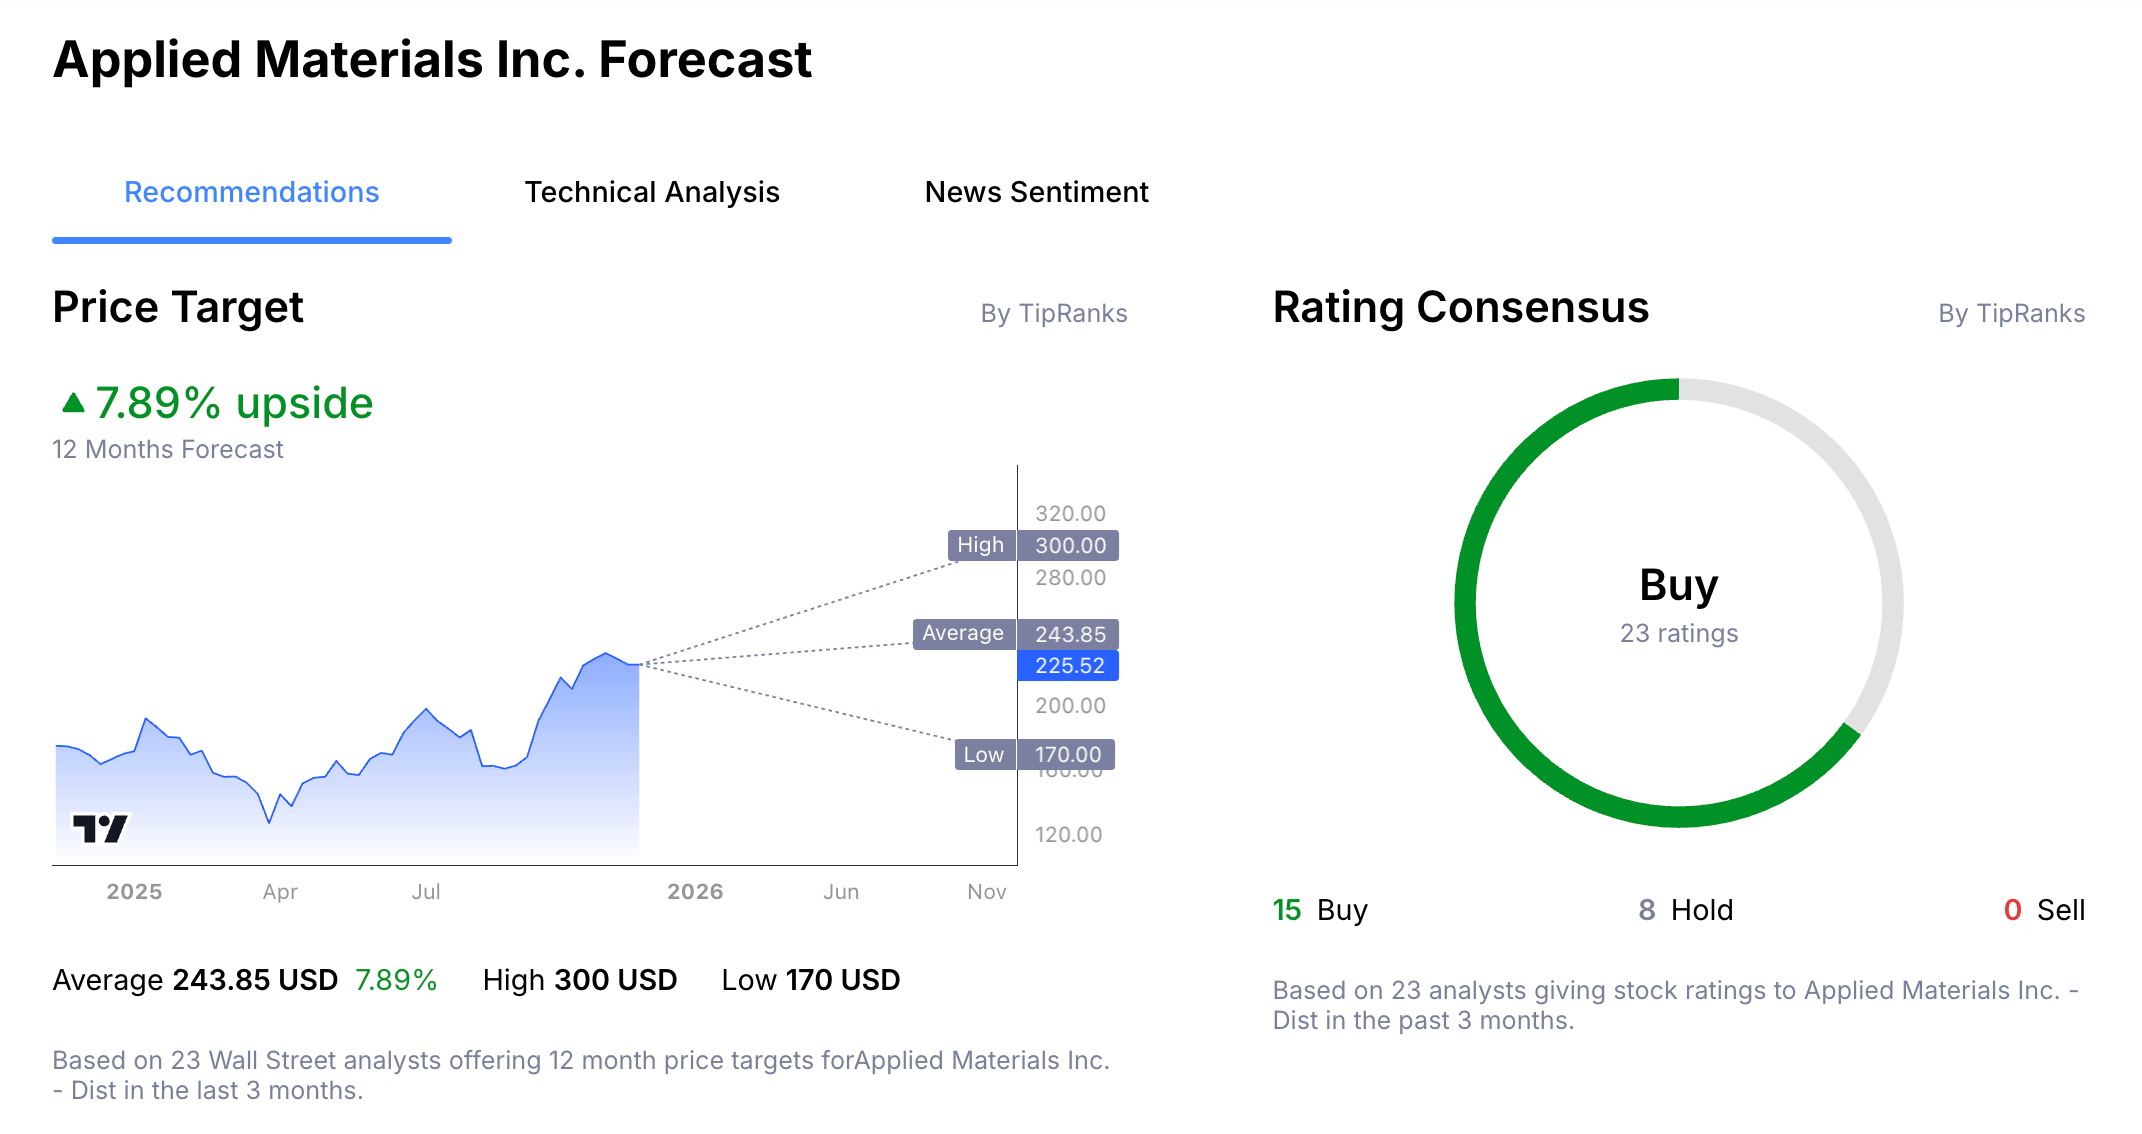
Task: Open the News Sentiment tab
Action: [1037, 191]
